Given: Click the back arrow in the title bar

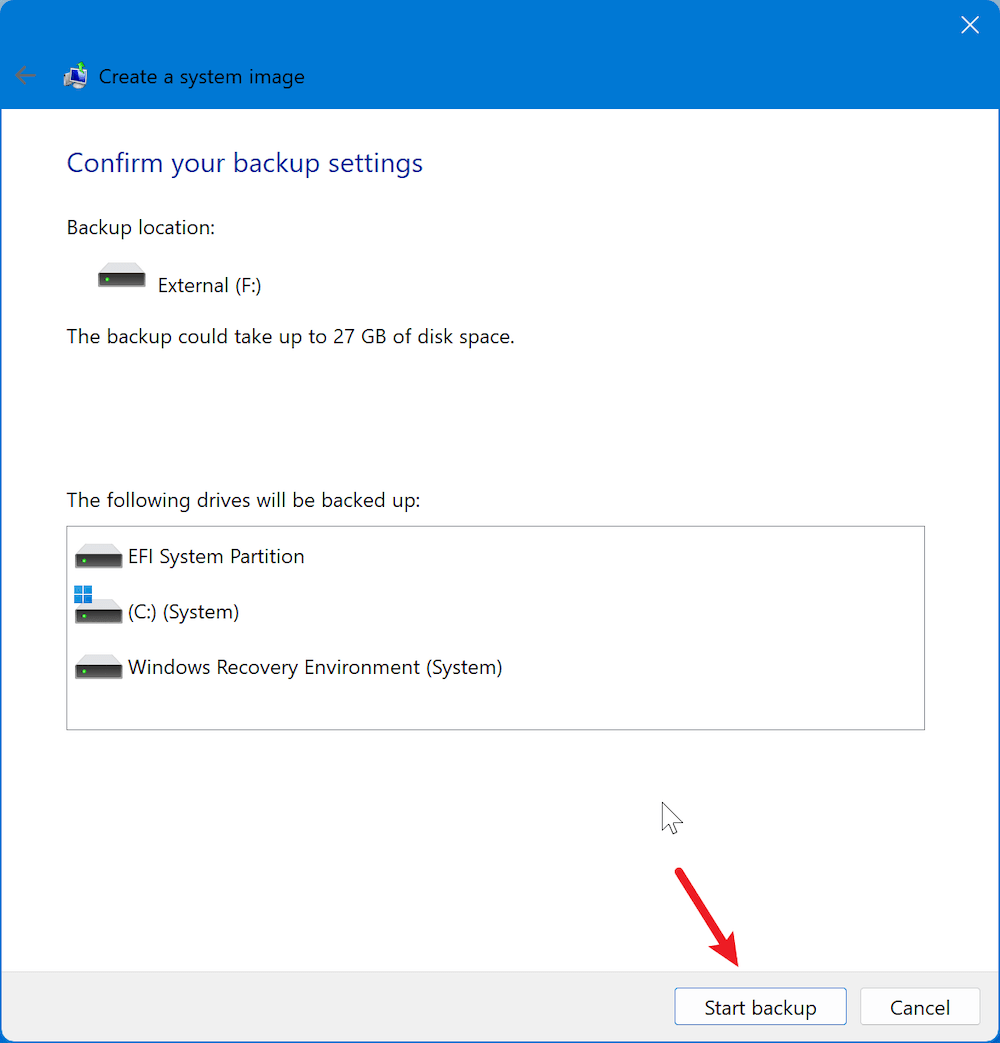Looking at the screenshot, I should 25,75.
